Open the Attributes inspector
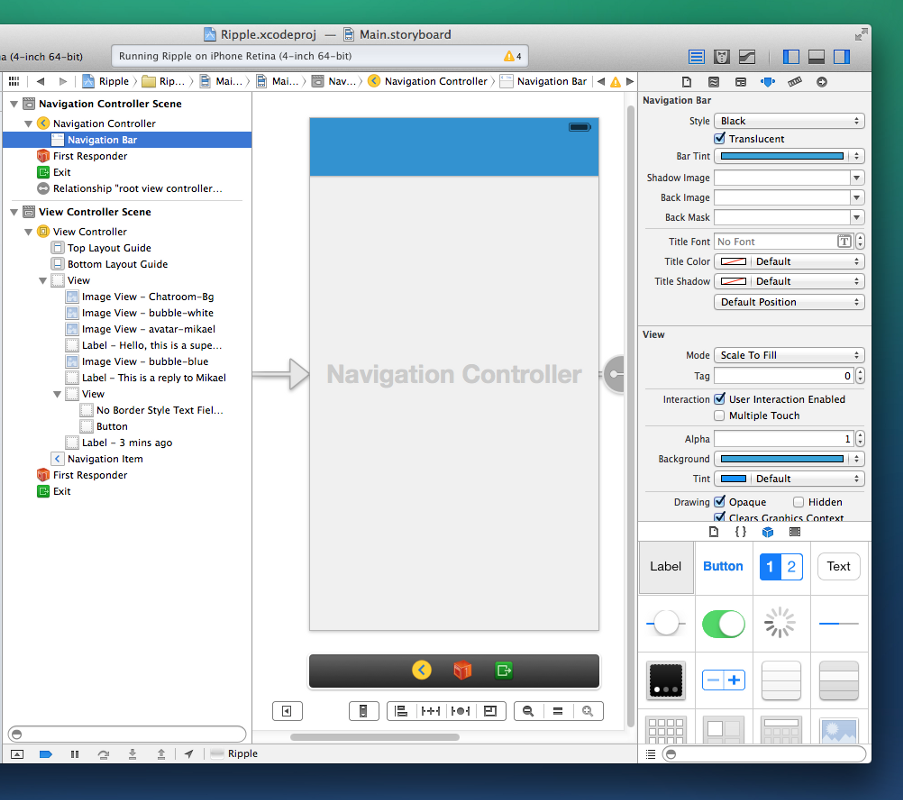Screen dimensions: 903x800 point(767,82)
